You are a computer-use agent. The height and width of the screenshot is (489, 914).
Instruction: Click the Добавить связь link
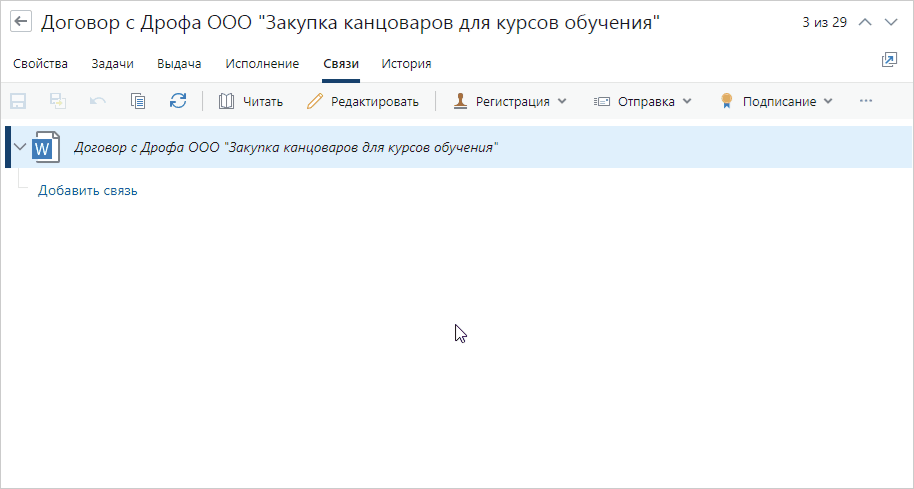tap(88, 190)
